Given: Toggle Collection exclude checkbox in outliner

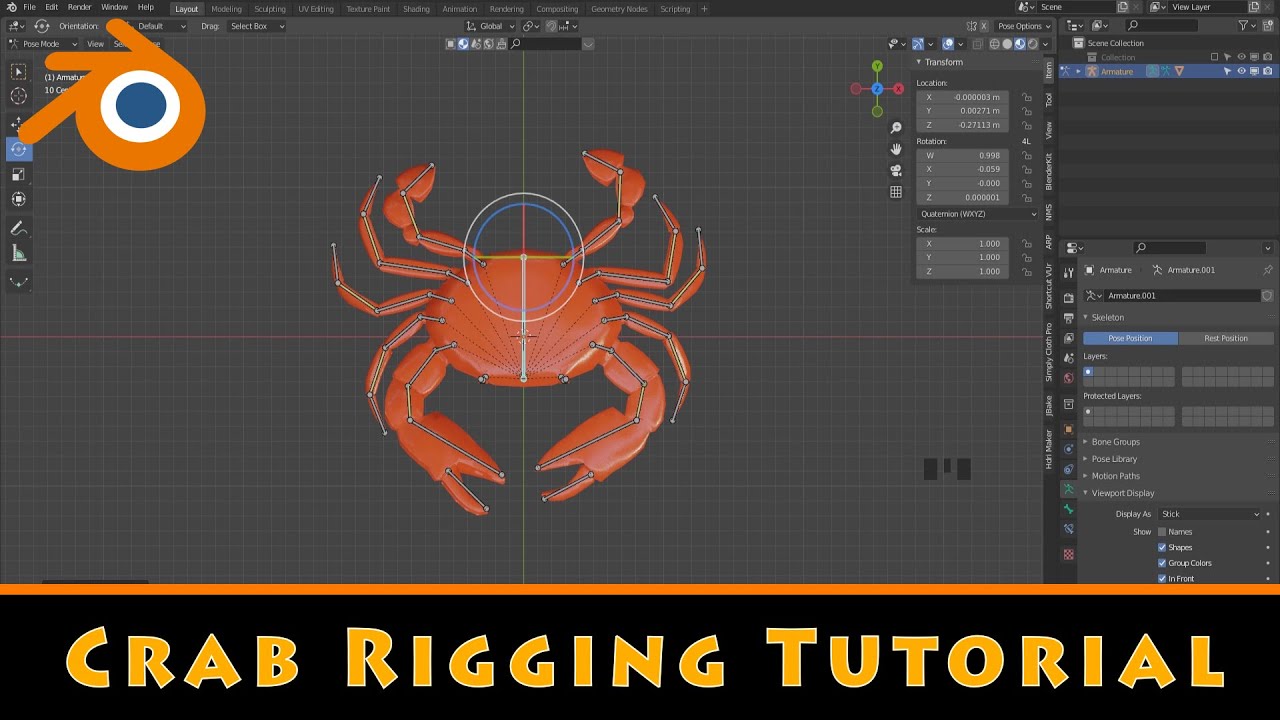Looking at the screenshot, I should (1214, 57).
